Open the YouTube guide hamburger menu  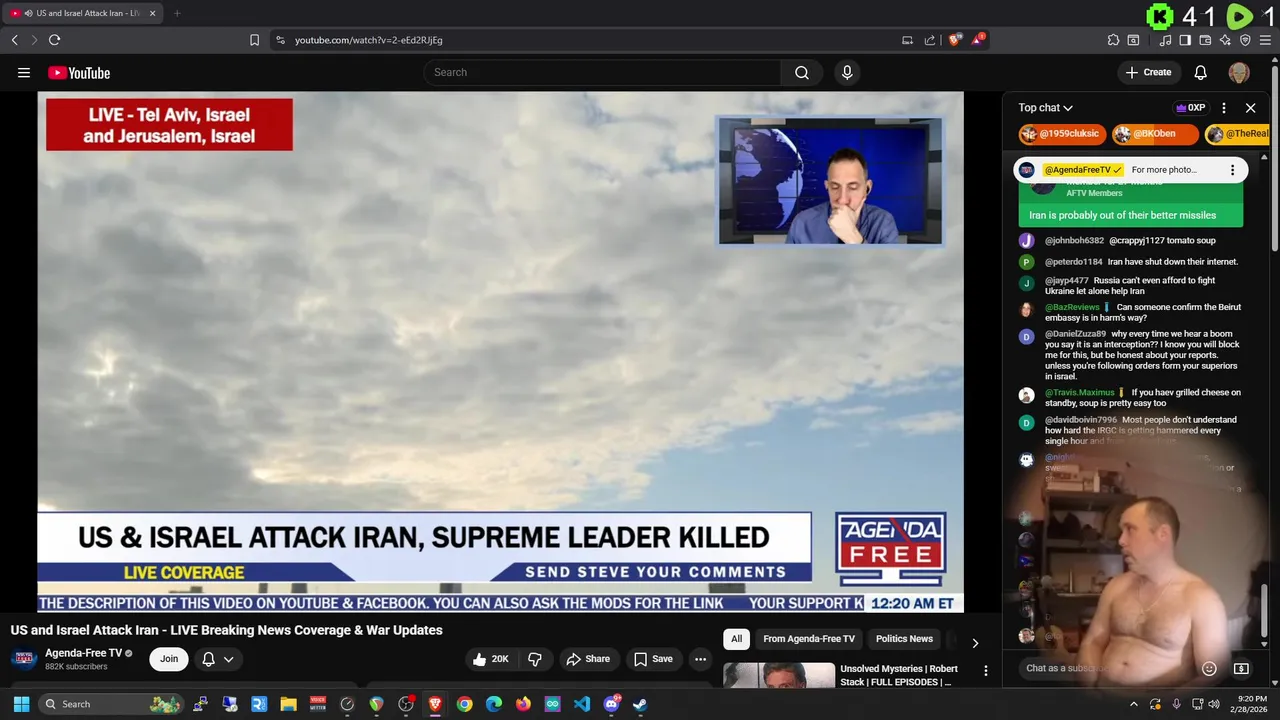(x=24, y=72)
